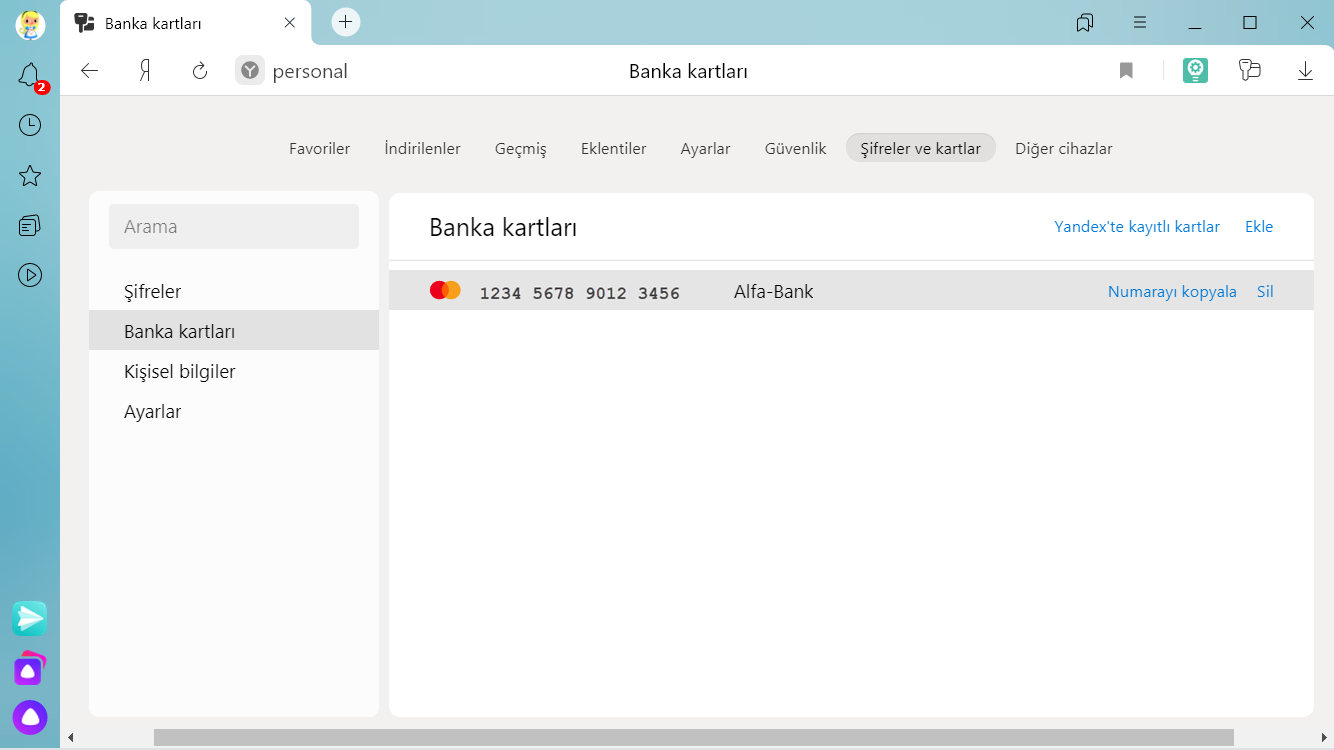The height and width of the screenshot is (750, 1334).
Task: Click Ekle to add a card
Action: (x=1259, y=227)
